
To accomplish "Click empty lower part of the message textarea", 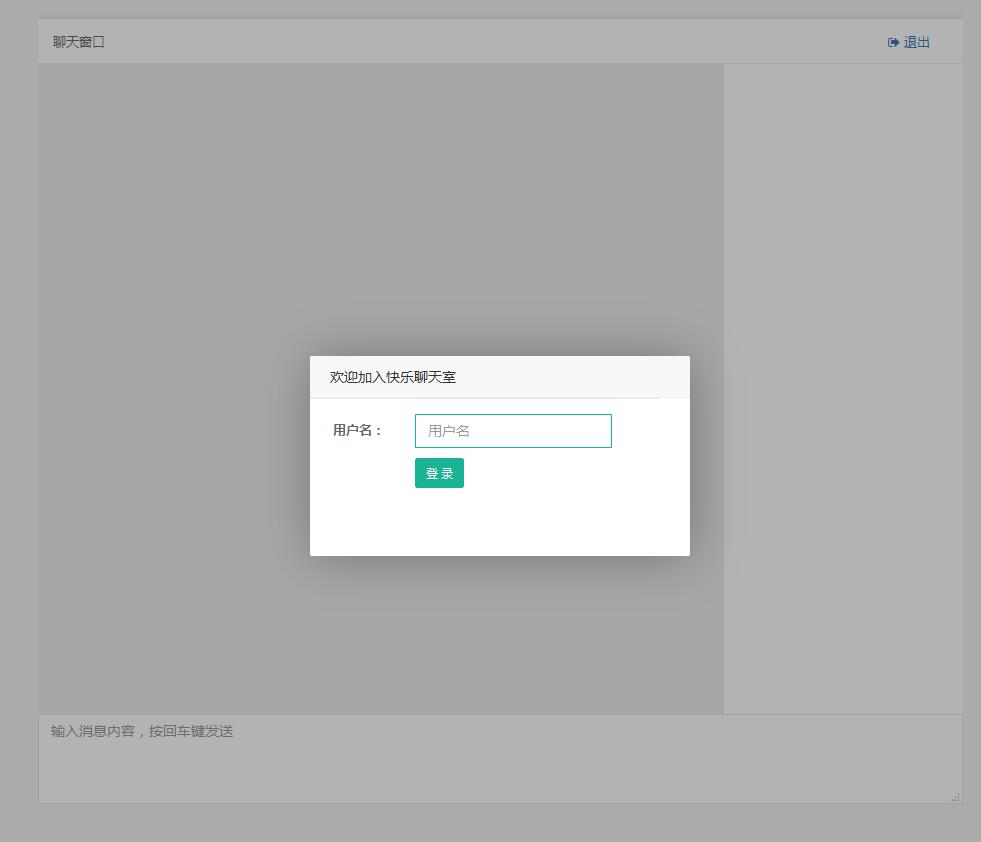I will (500, 778).
